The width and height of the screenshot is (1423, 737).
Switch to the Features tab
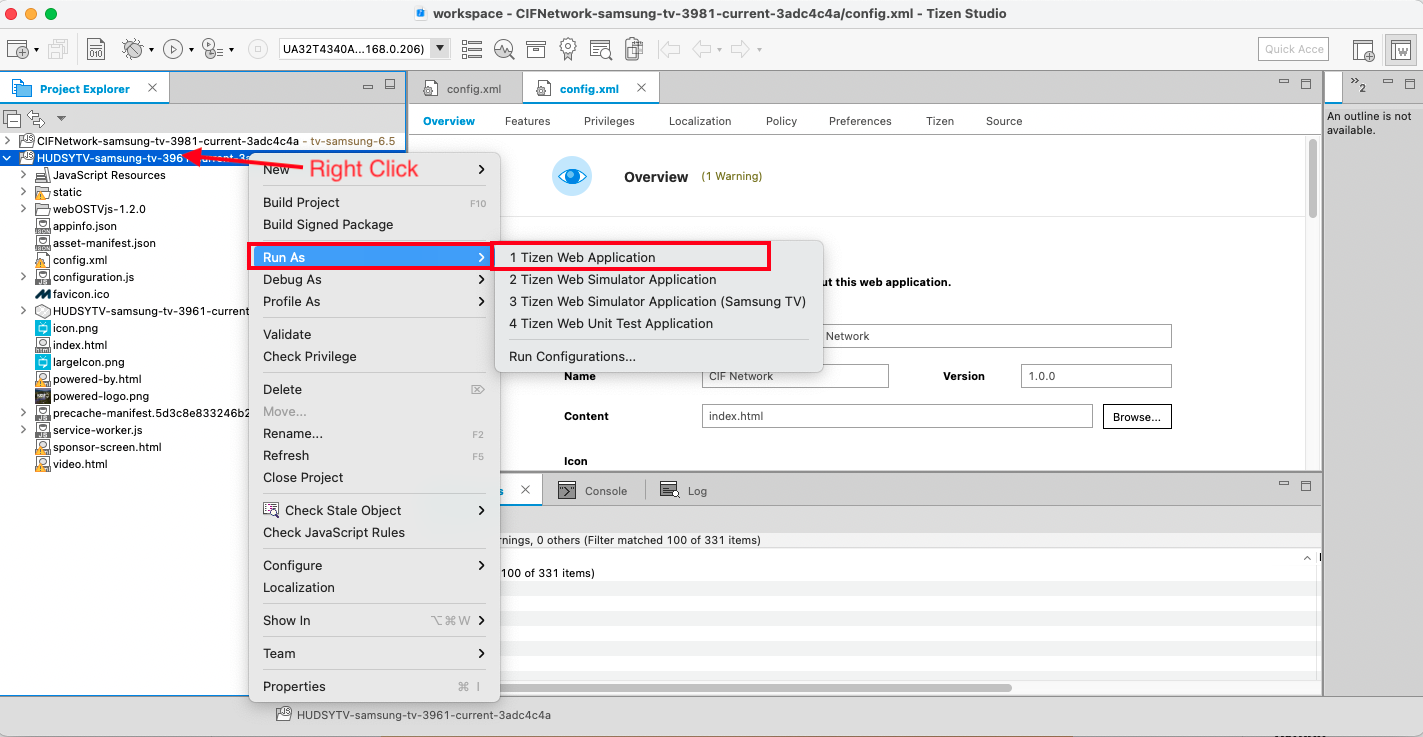pos(528,121)
